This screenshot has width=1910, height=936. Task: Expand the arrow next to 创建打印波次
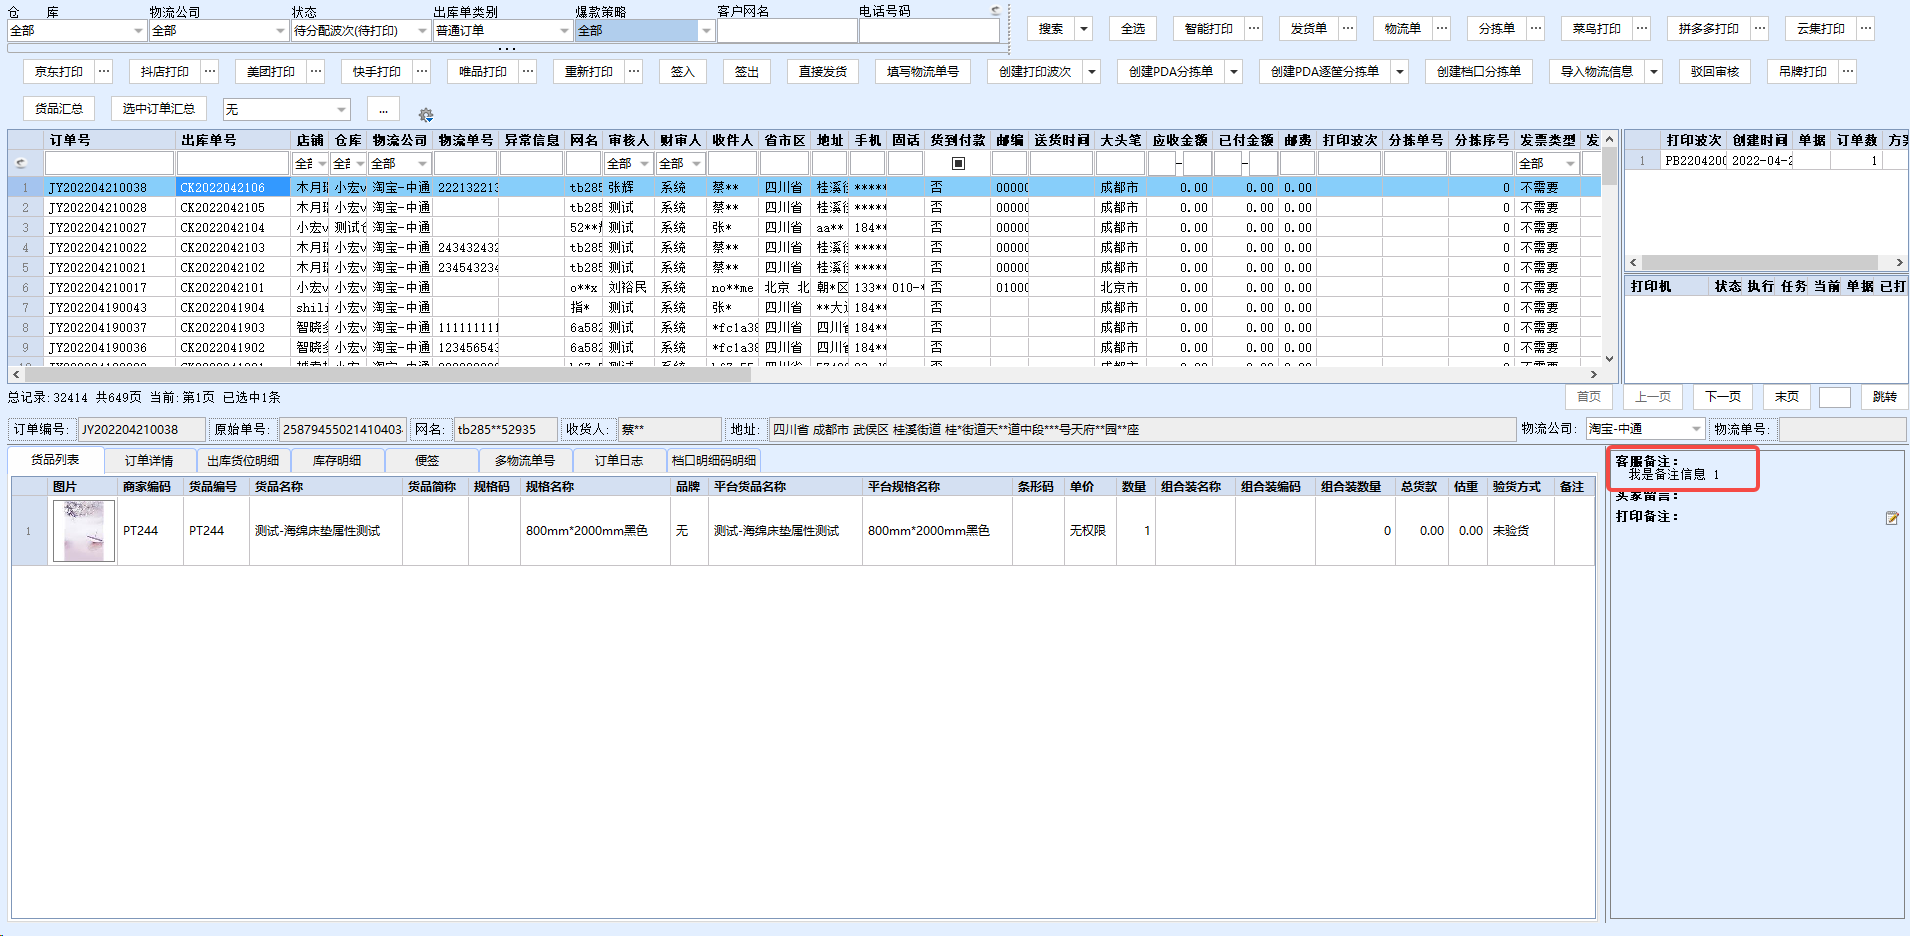(1092, 72)
